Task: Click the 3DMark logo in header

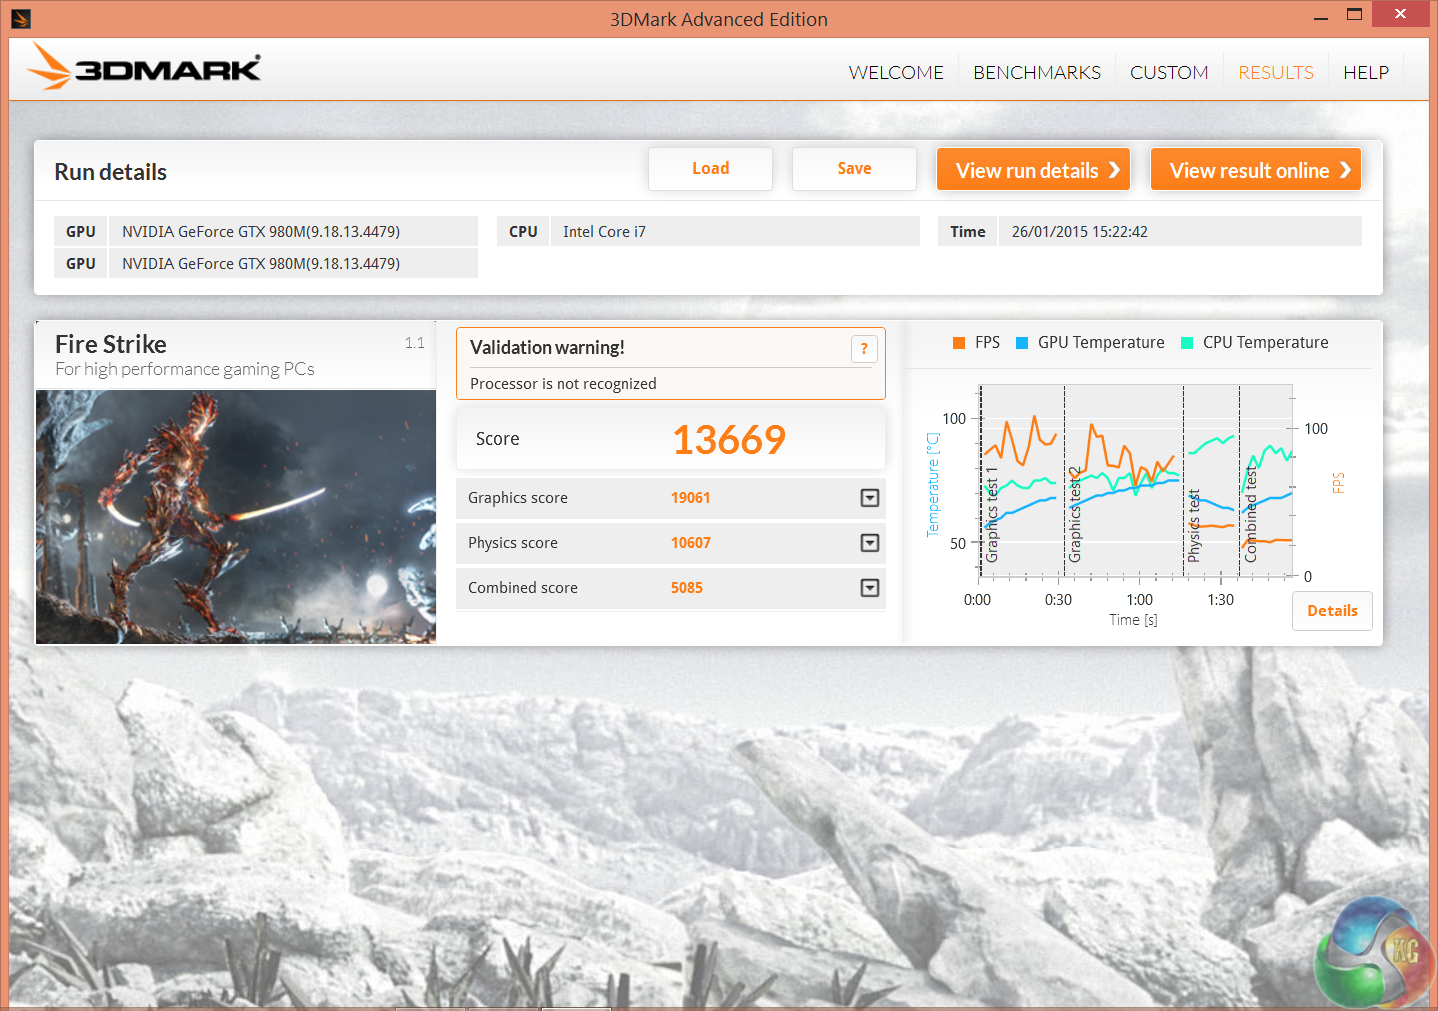Action: click(145, 68)
